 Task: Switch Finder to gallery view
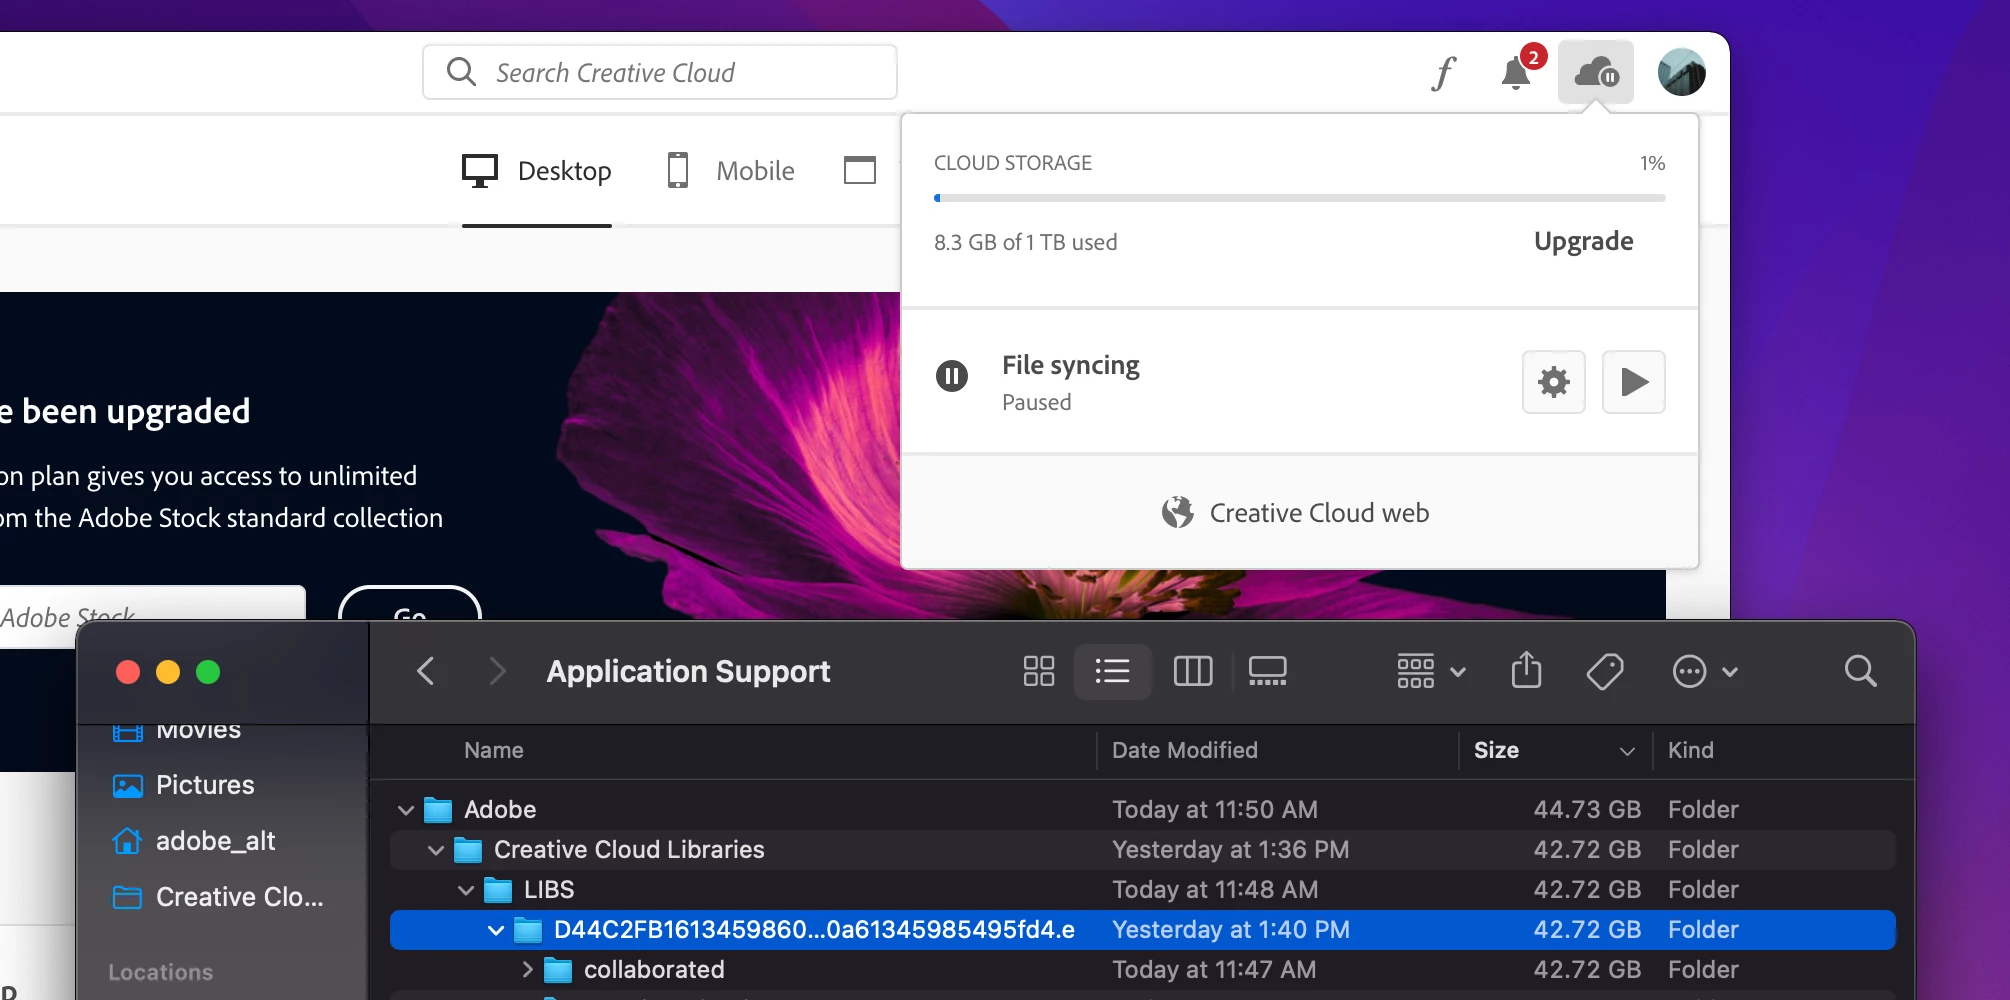(x=1268, y=671)
